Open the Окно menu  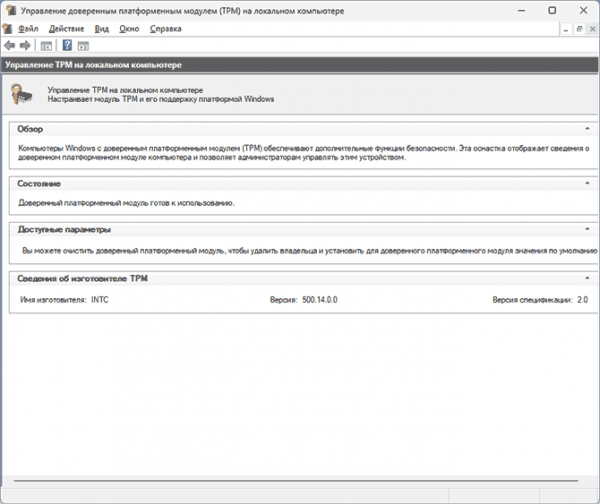click(x=129, y=29)
